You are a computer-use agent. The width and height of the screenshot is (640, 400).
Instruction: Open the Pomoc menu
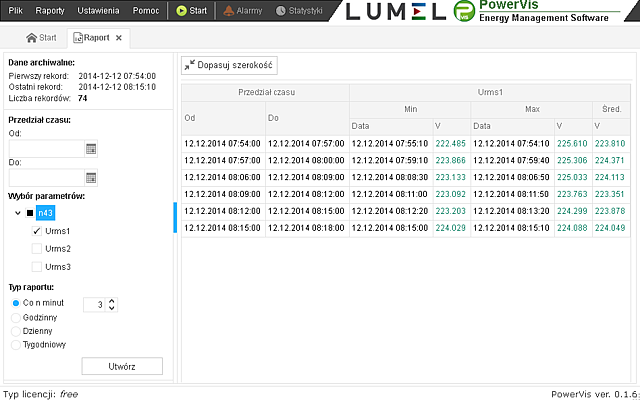(x=146, y=11)
